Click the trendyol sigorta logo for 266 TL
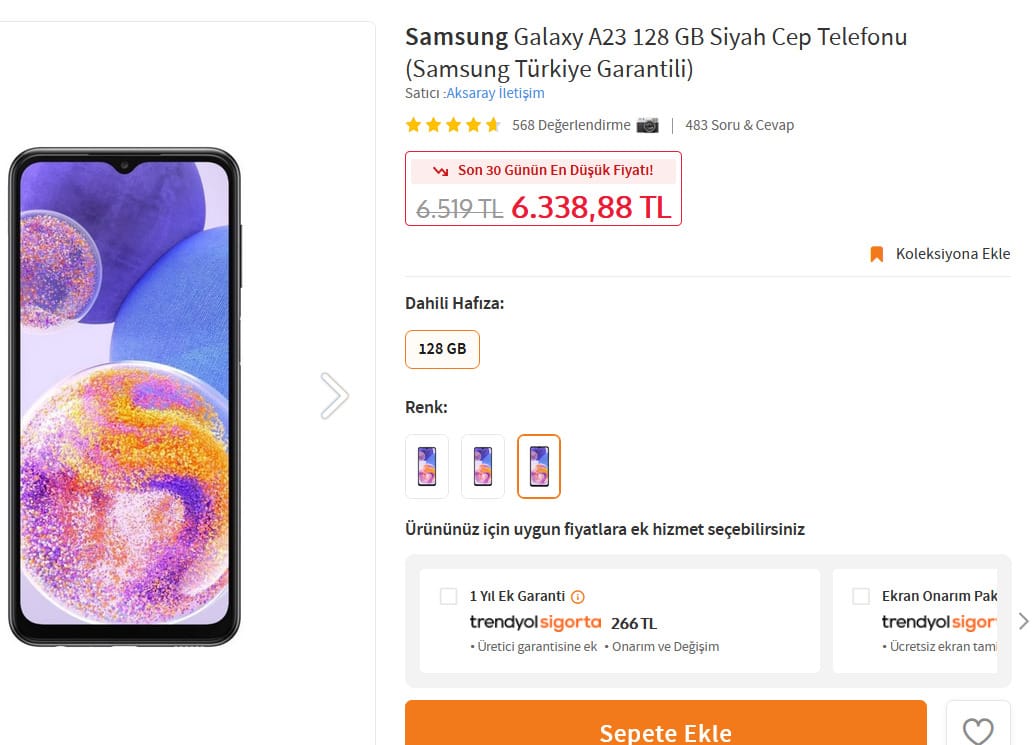Viewport: 1035px width, 745px height. click(x=535, y=622)
